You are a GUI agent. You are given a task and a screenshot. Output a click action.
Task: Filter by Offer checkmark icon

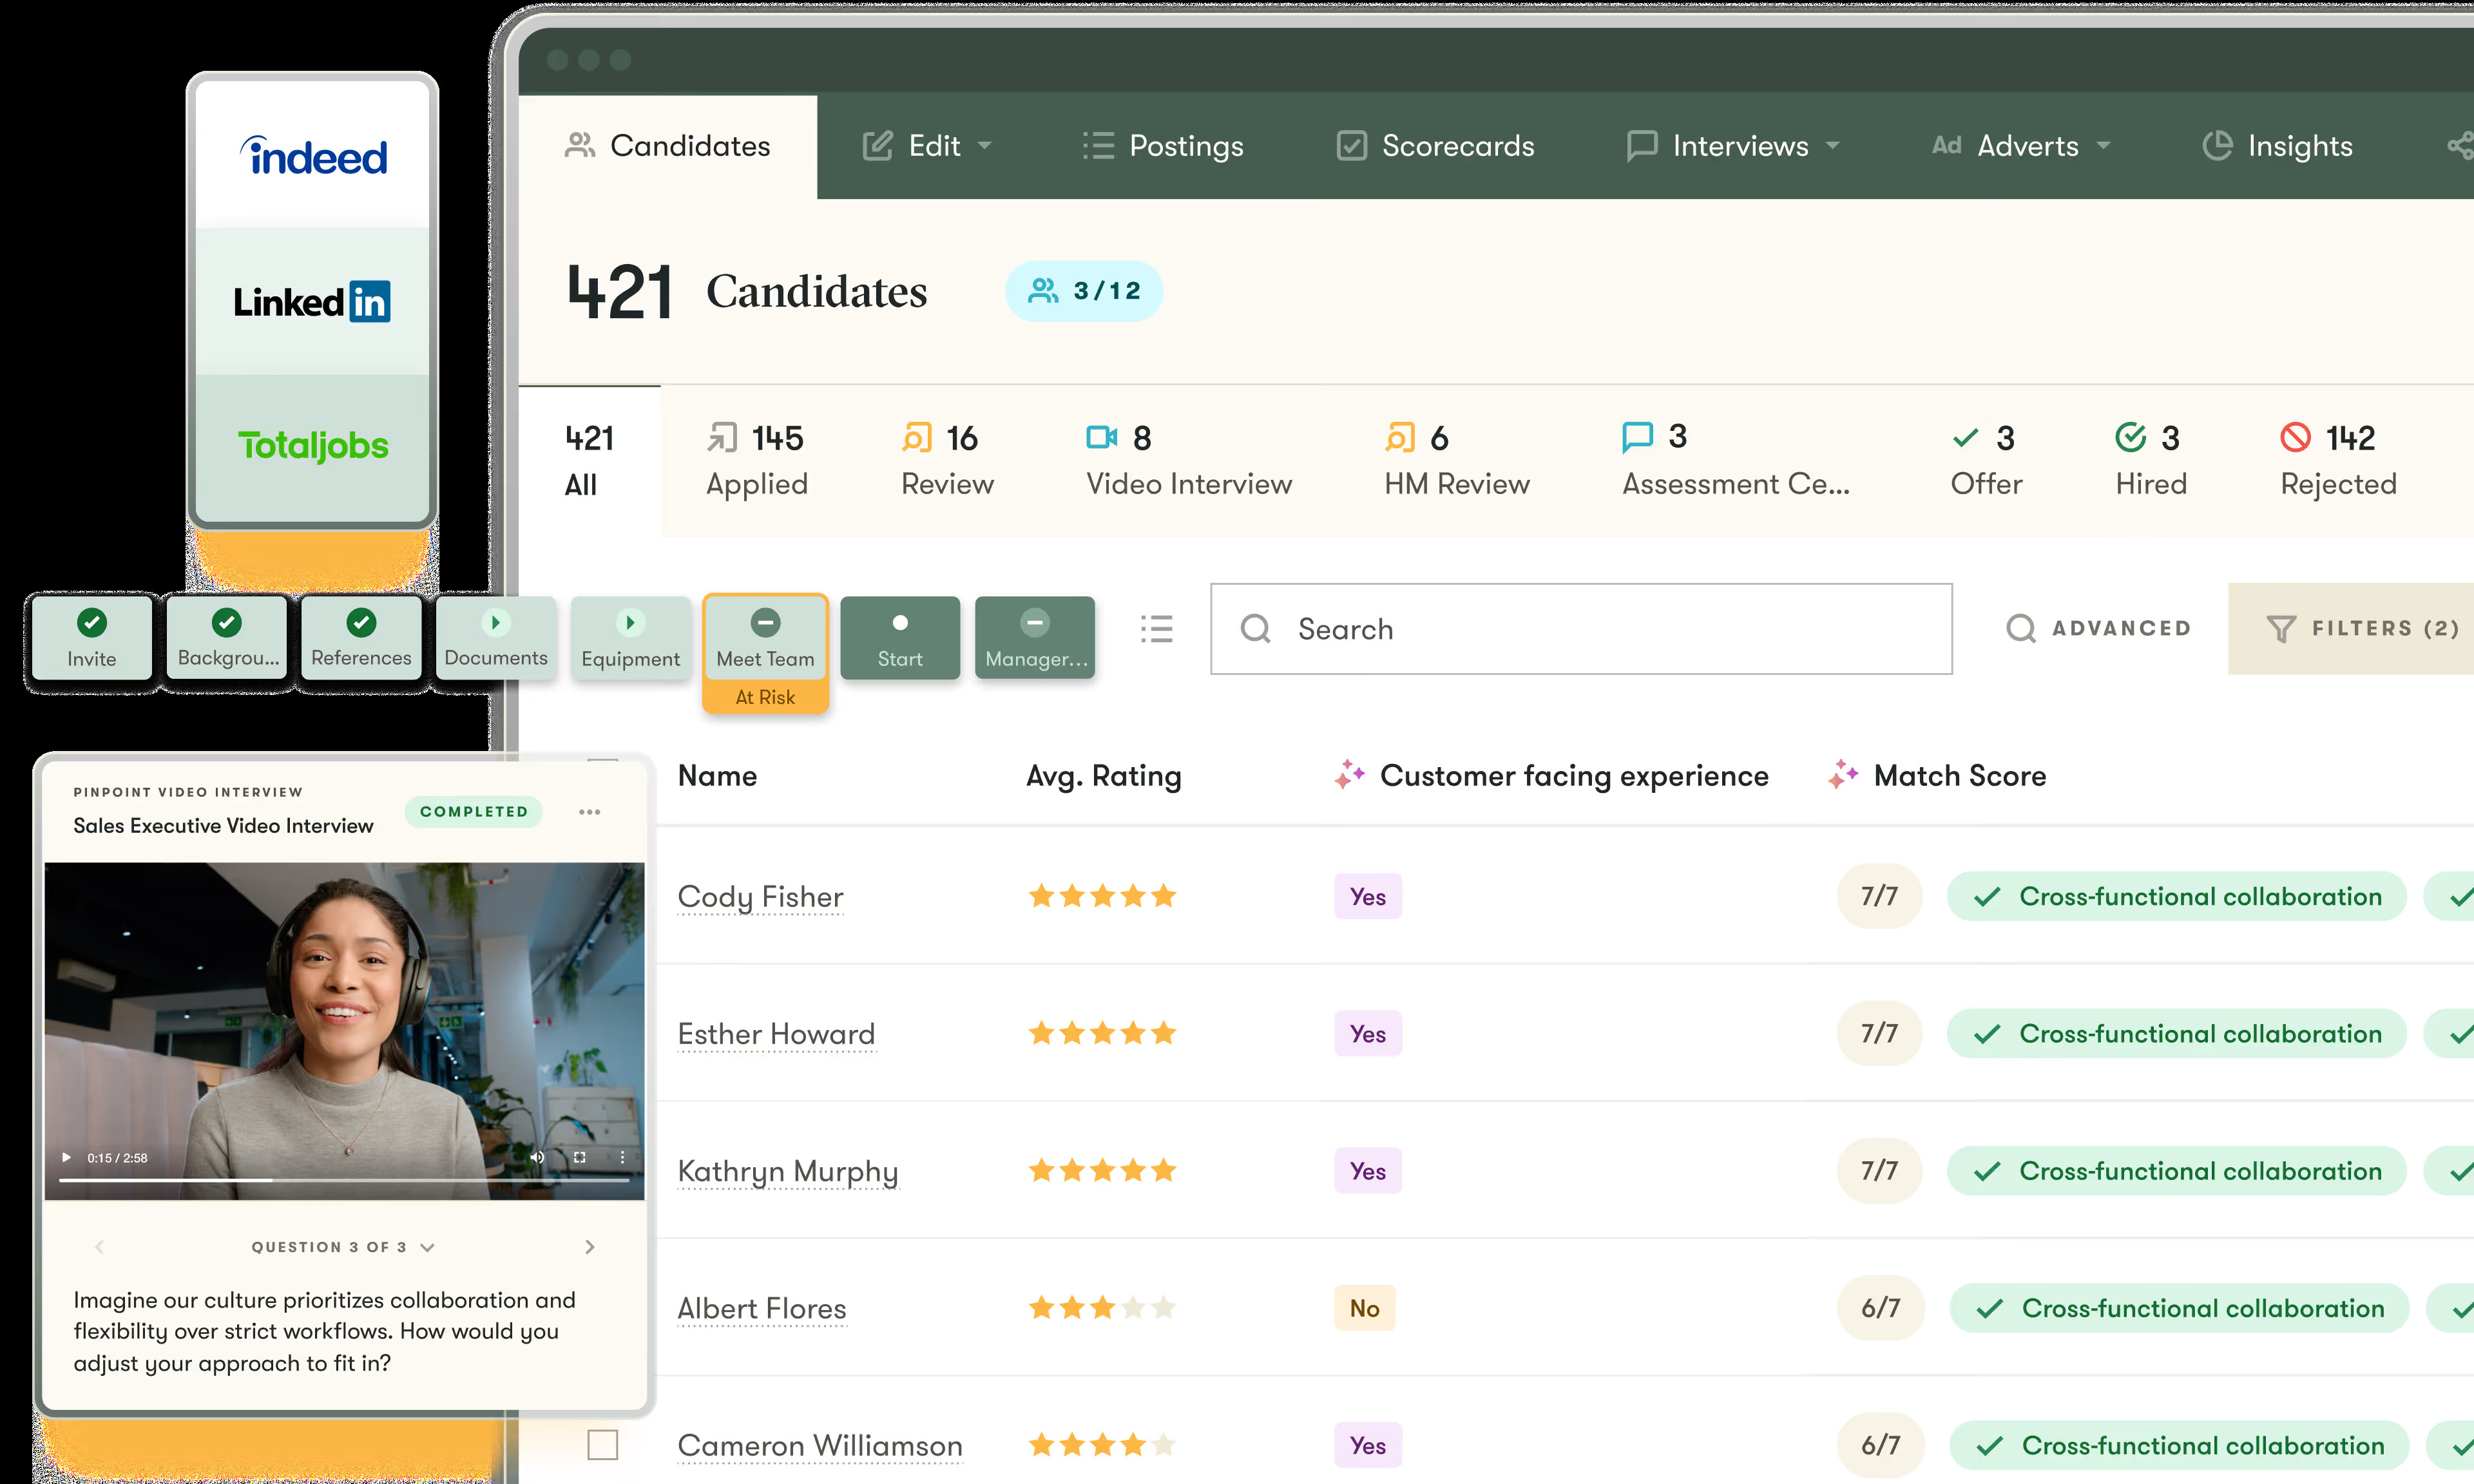pyautogui.click(x=1965, y=438)
